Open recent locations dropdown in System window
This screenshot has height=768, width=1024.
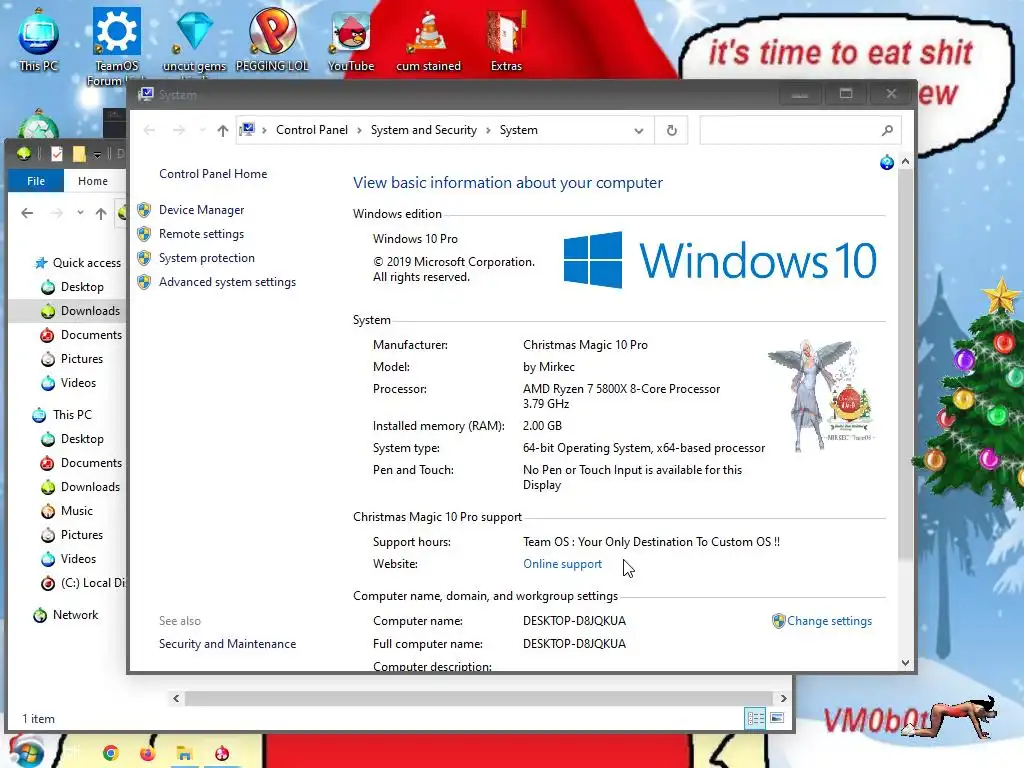[x=202, y=130]
